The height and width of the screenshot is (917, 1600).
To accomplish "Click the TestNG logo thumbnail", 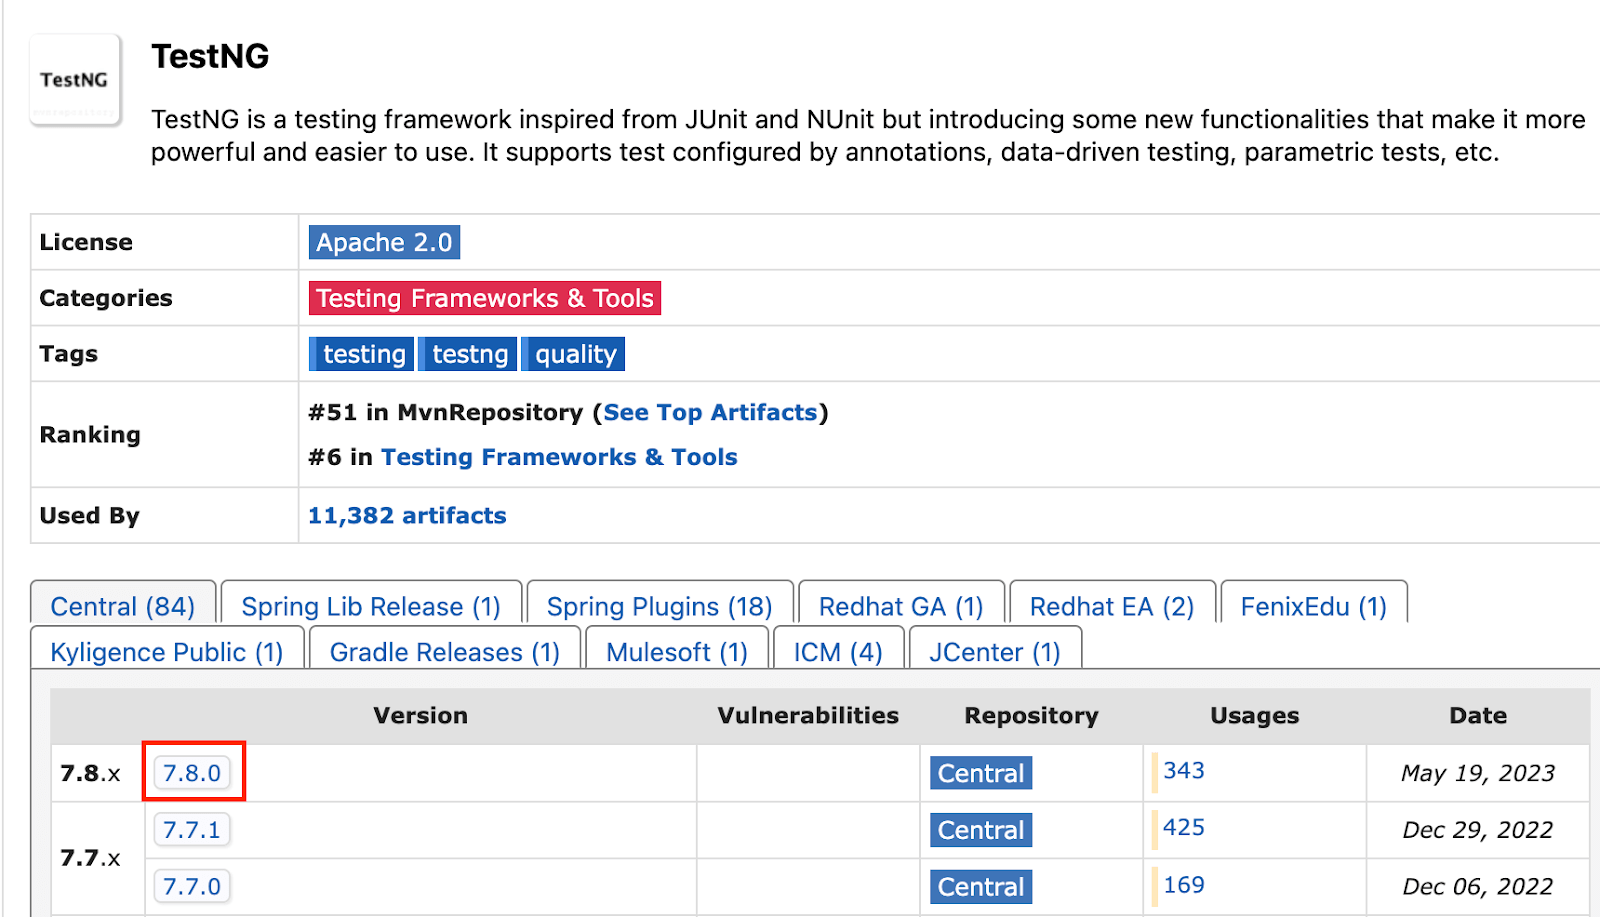I will tap(75, 80).
